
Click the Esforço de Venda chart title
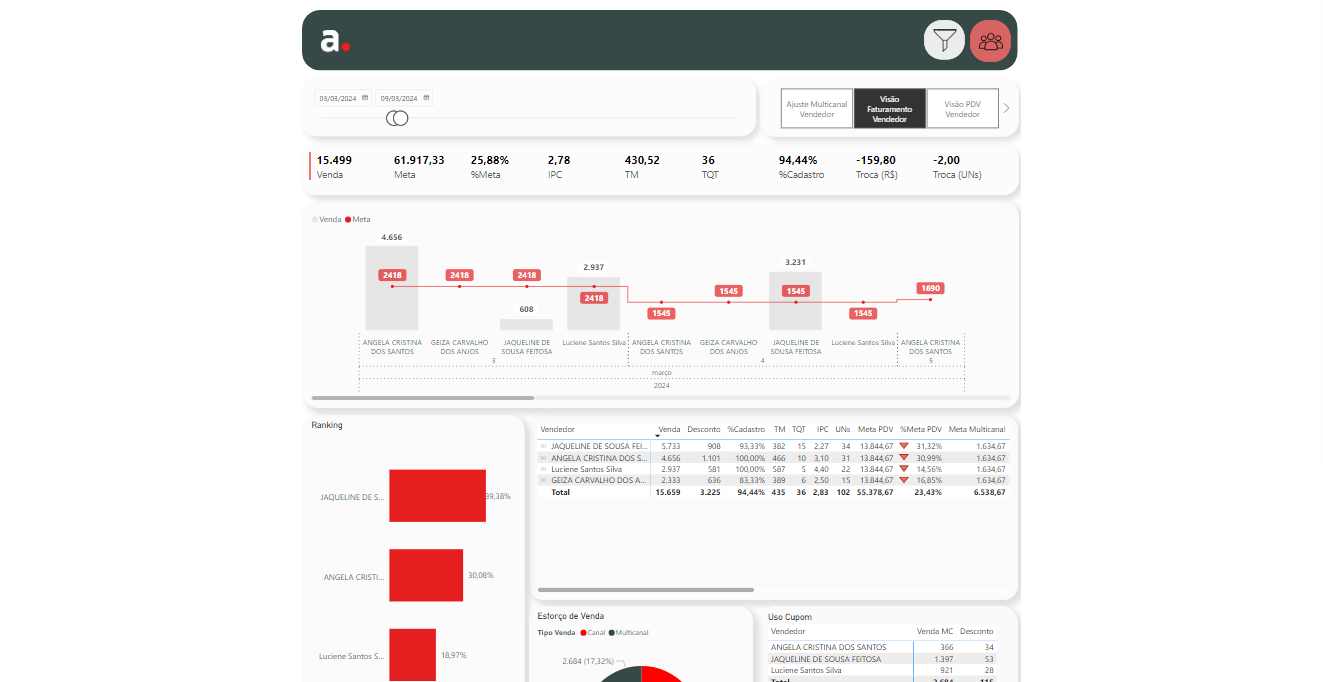click(x=571, y=616)
